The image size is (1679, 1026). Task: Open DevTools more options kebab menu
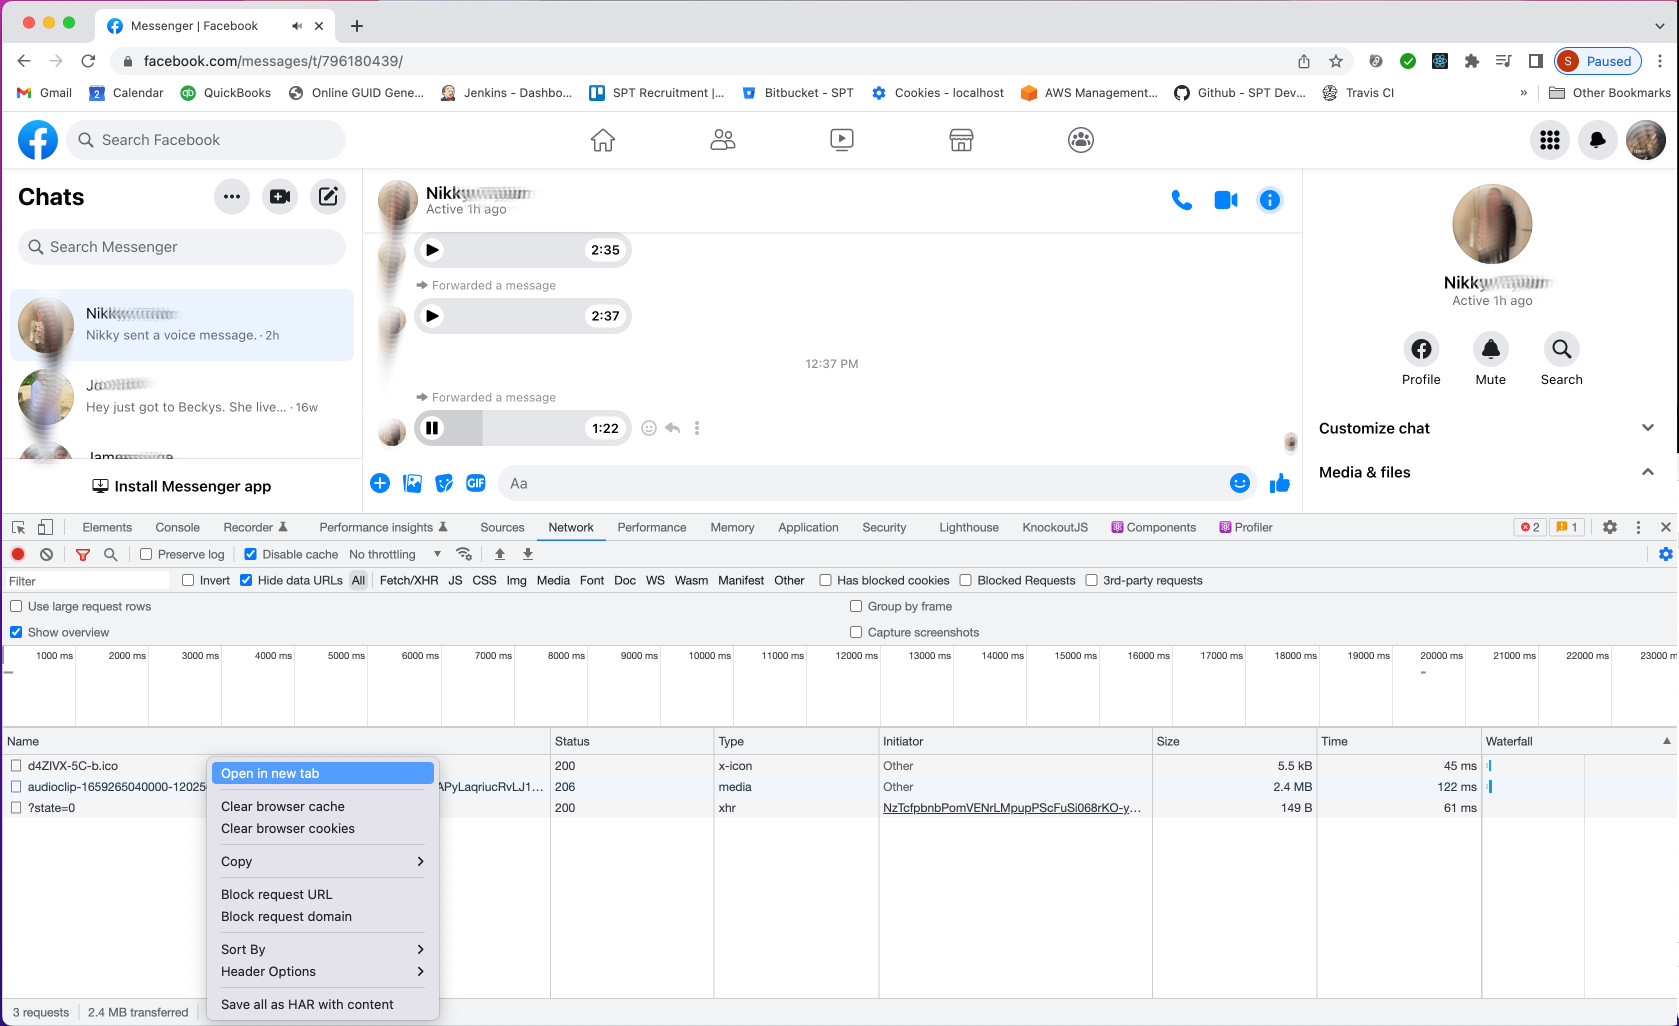click(x=1638, y=527)
